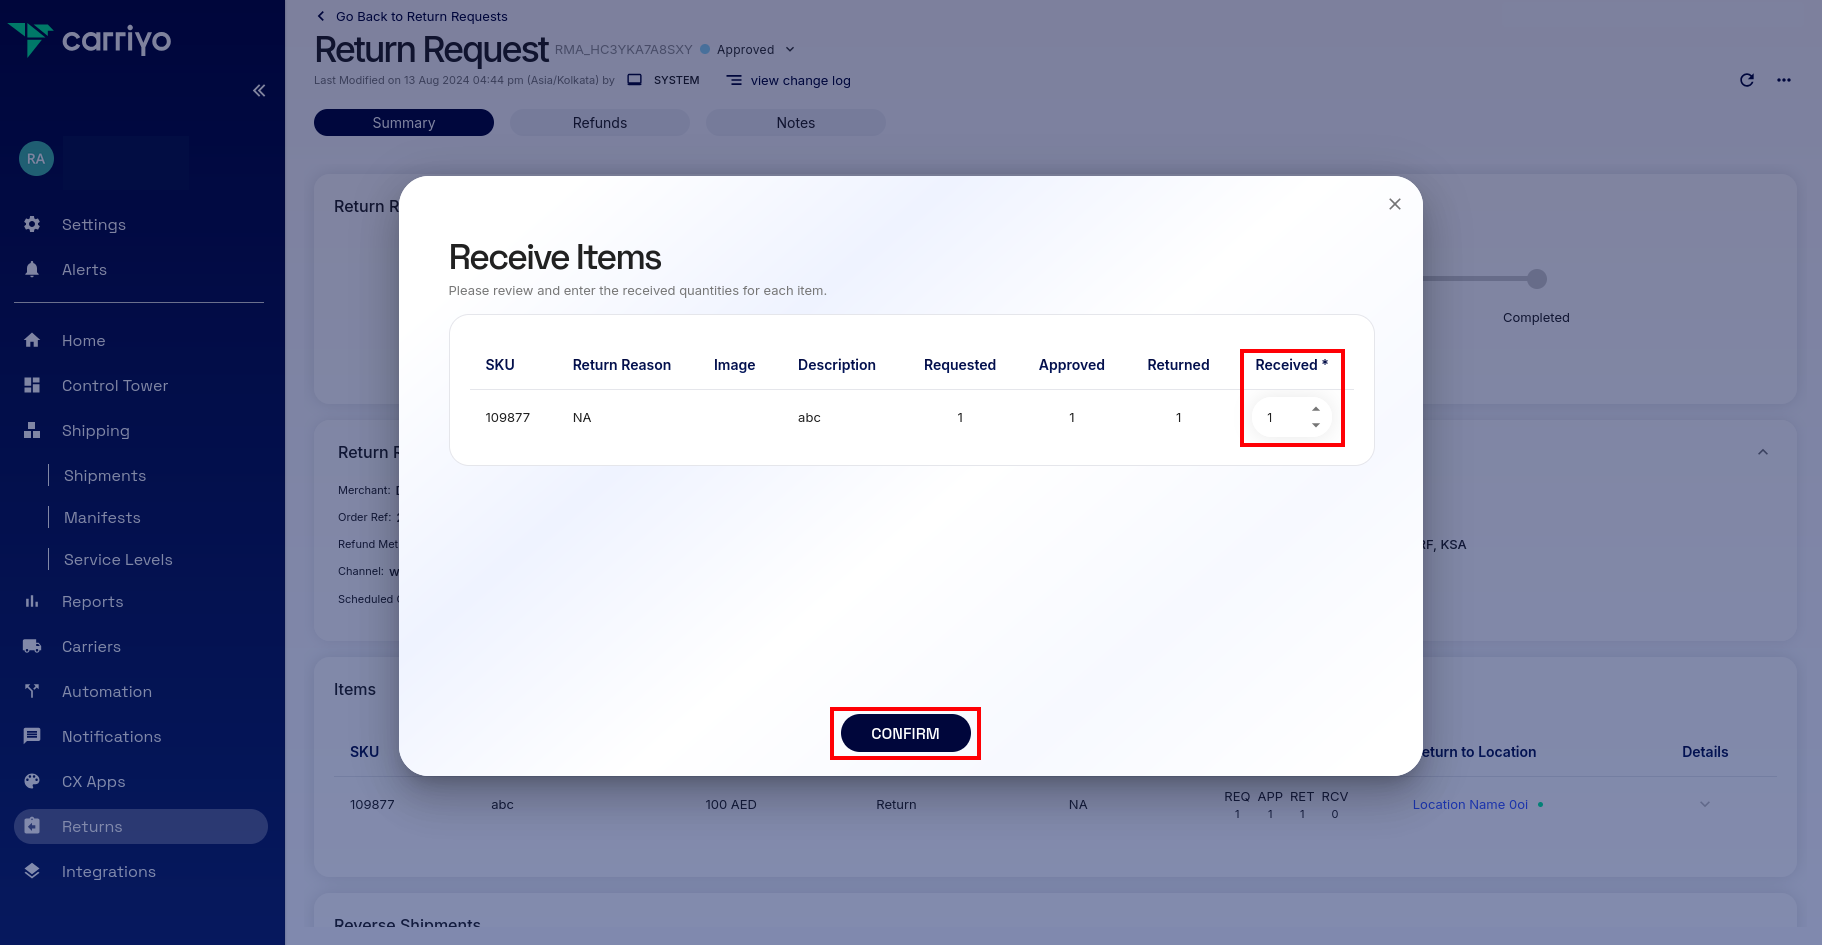
Task: Click the Settings gear icon in sidebar
Action: coord(32,224)
